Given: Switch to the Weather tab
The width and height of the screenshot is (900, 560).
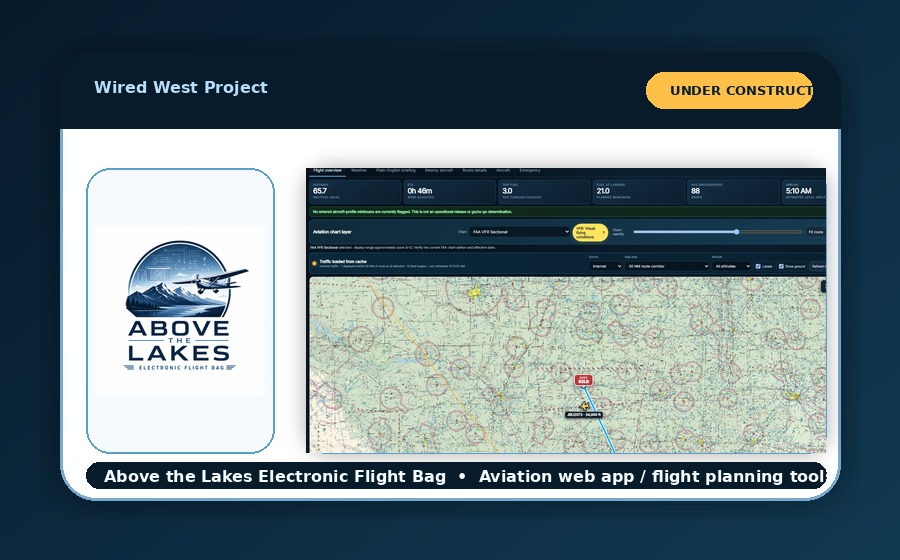Looking at the screenshot, I should [359, 170].
